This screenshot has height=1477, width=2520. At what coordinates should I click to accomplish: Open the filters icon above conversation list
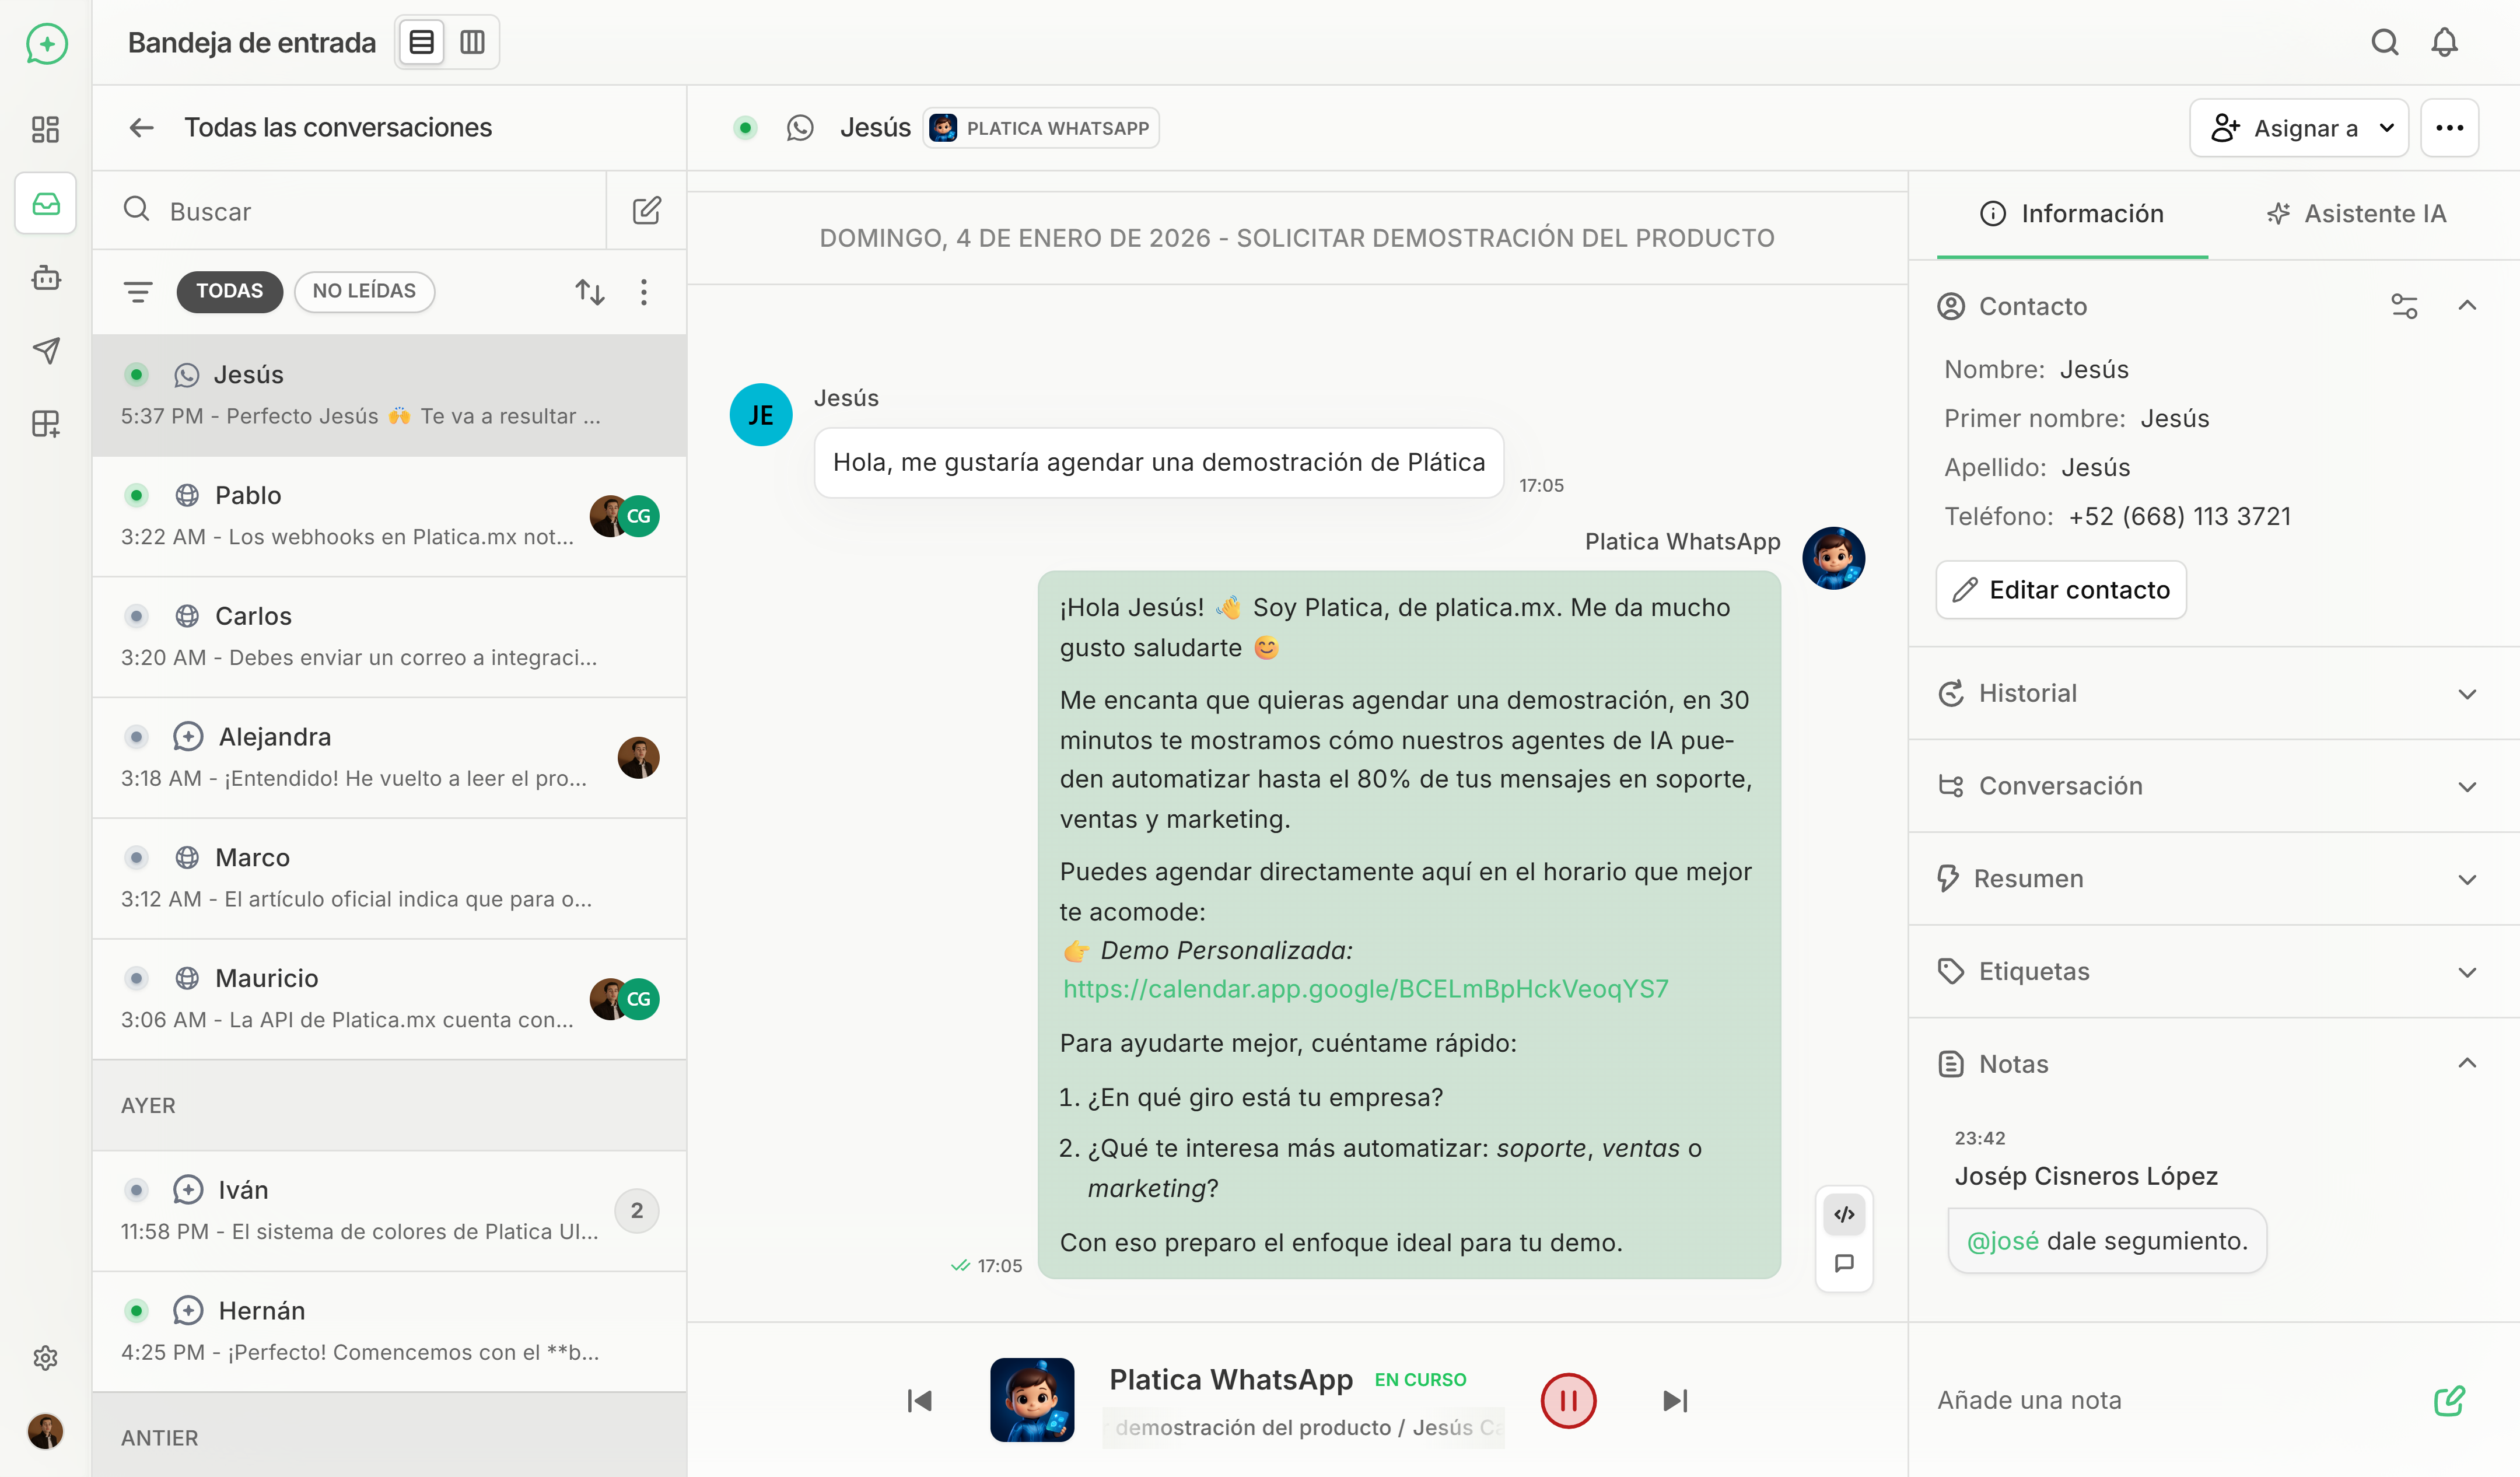pyautogui.click(x=138, y=292)
